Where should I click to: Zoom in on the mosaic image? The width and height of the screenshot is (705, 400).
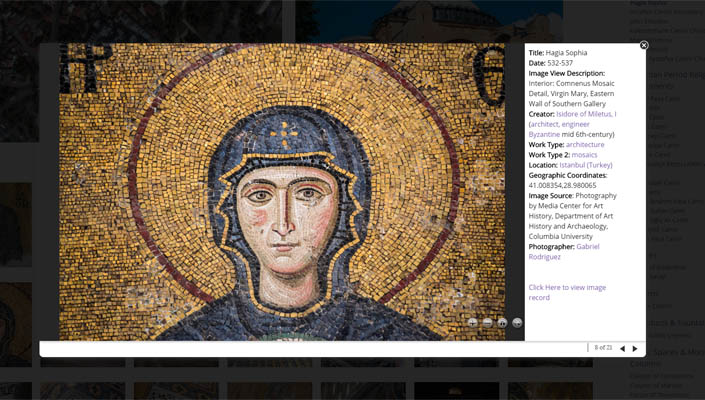pyautogui.click(x=472, y=323)
